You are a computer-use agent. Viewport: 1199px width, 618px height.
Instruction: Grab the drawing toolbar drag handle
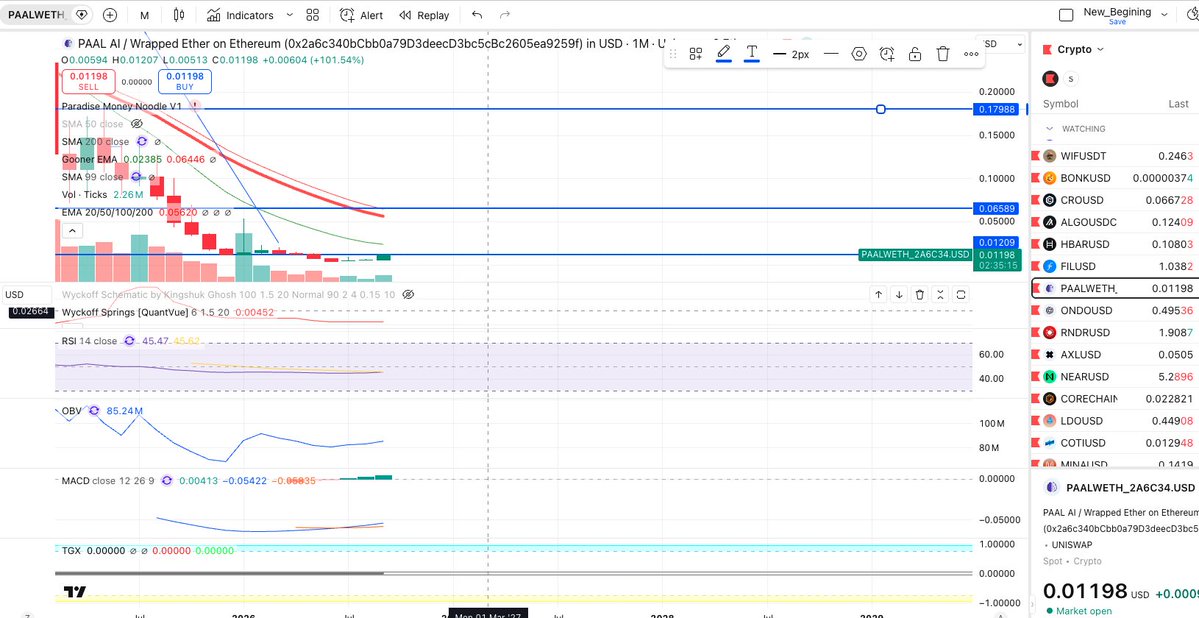click(x=673, y=54)
